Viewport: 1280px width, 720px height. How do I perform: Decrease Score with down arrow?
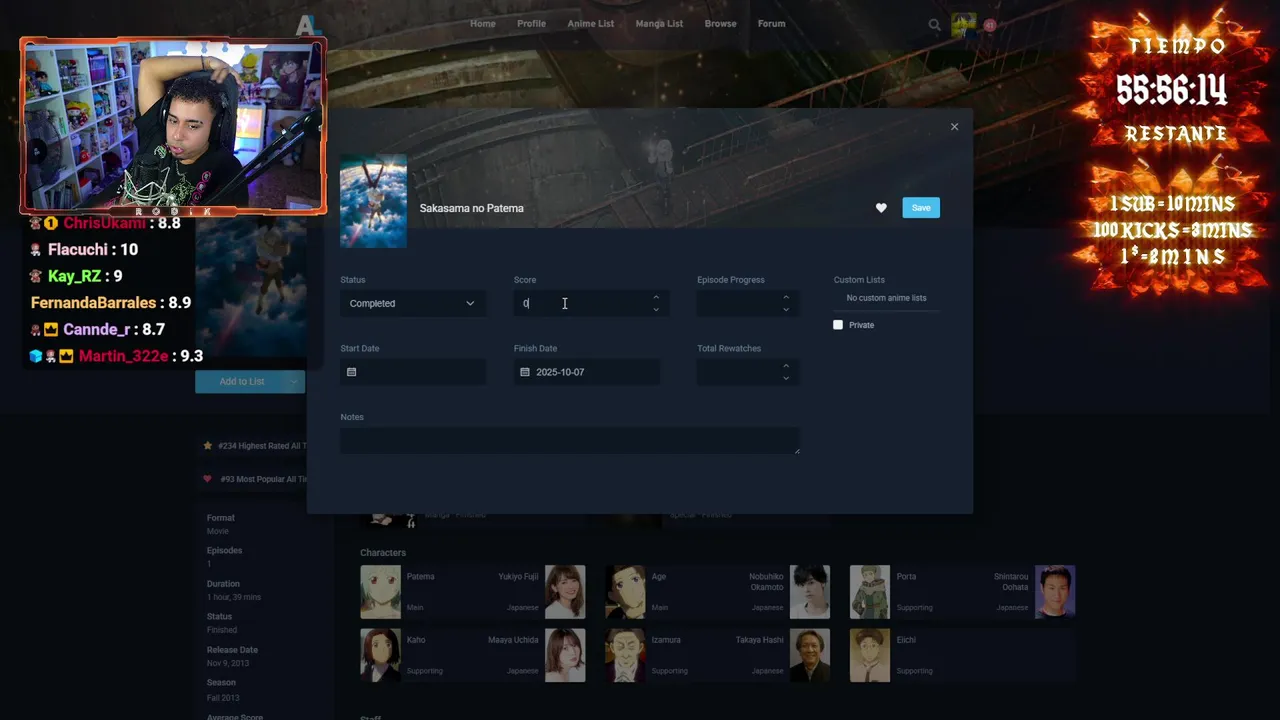(656, 309)
